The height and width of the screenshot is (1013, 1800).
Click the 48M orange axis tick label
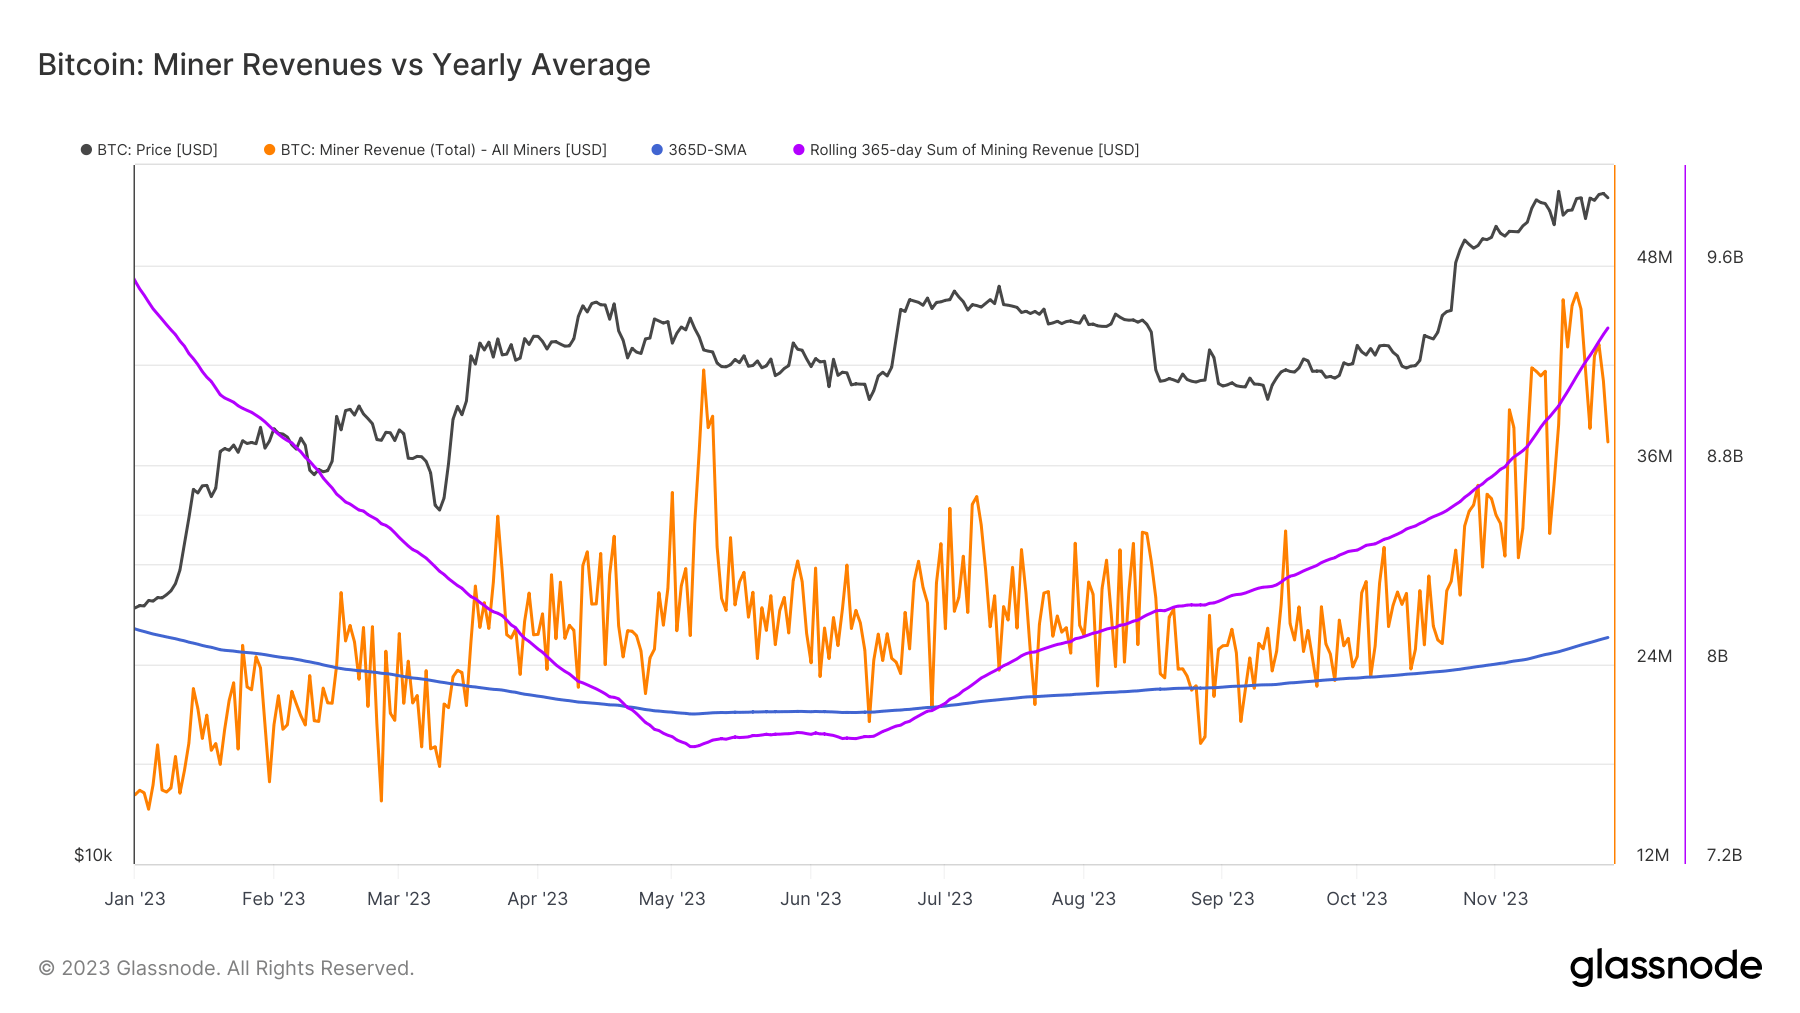tap(1654, 257)
